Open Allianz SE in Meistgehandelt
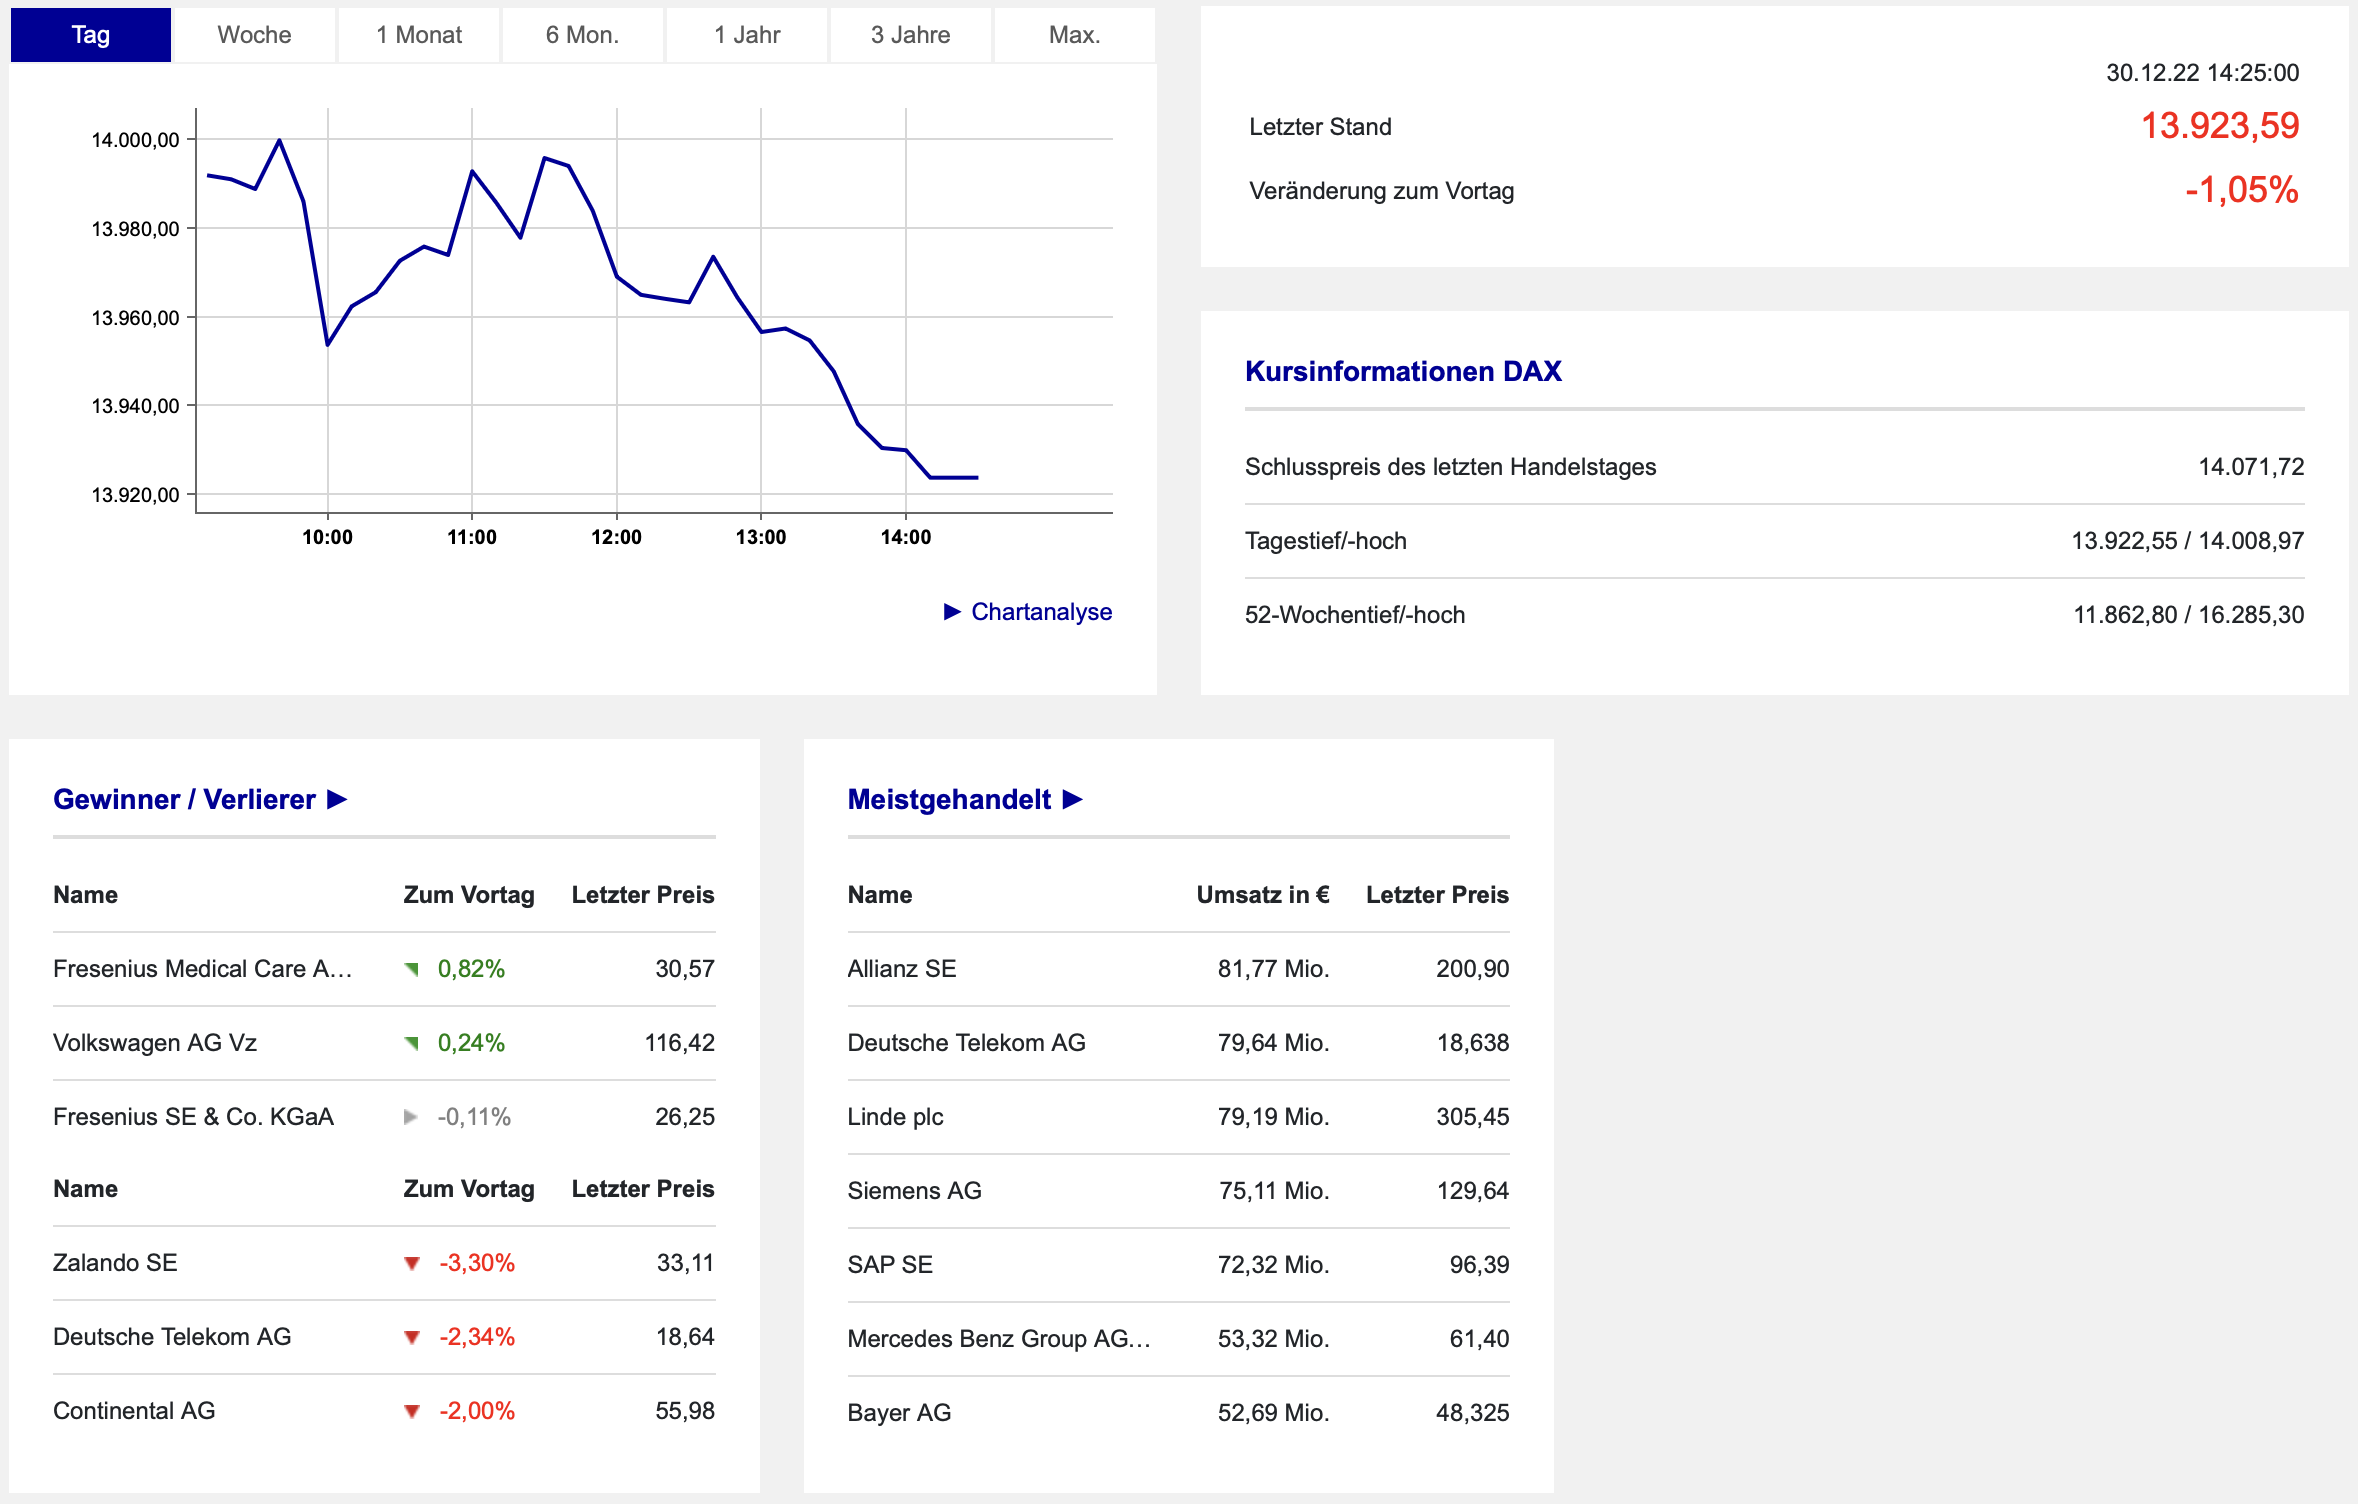Image resolution: width=2358 pixels, height=1504 pixels. [902, 969]
